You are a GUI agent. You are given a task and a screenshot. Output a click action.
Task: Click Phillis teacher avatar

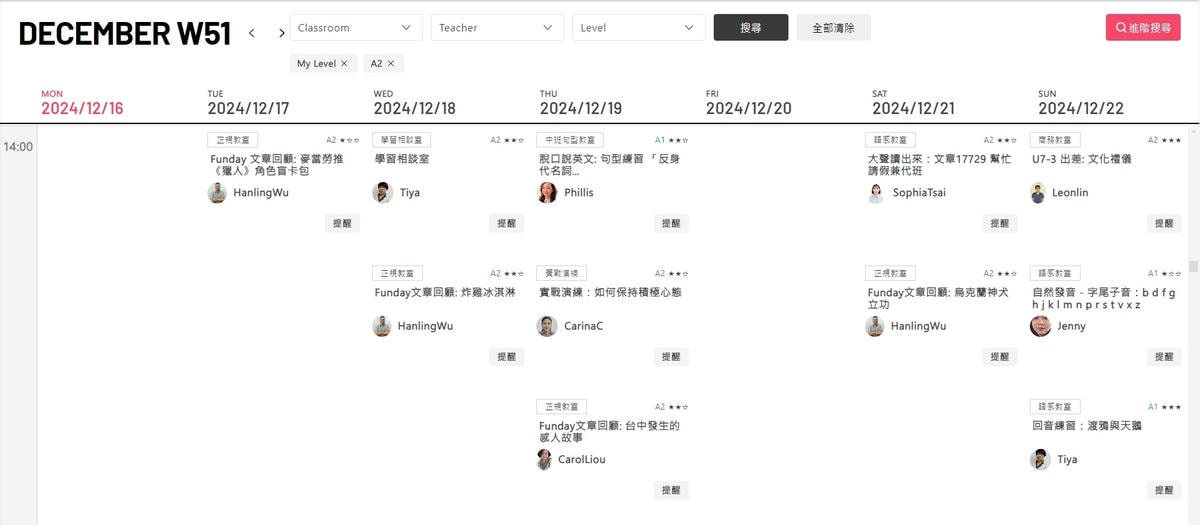pos(547,193)
